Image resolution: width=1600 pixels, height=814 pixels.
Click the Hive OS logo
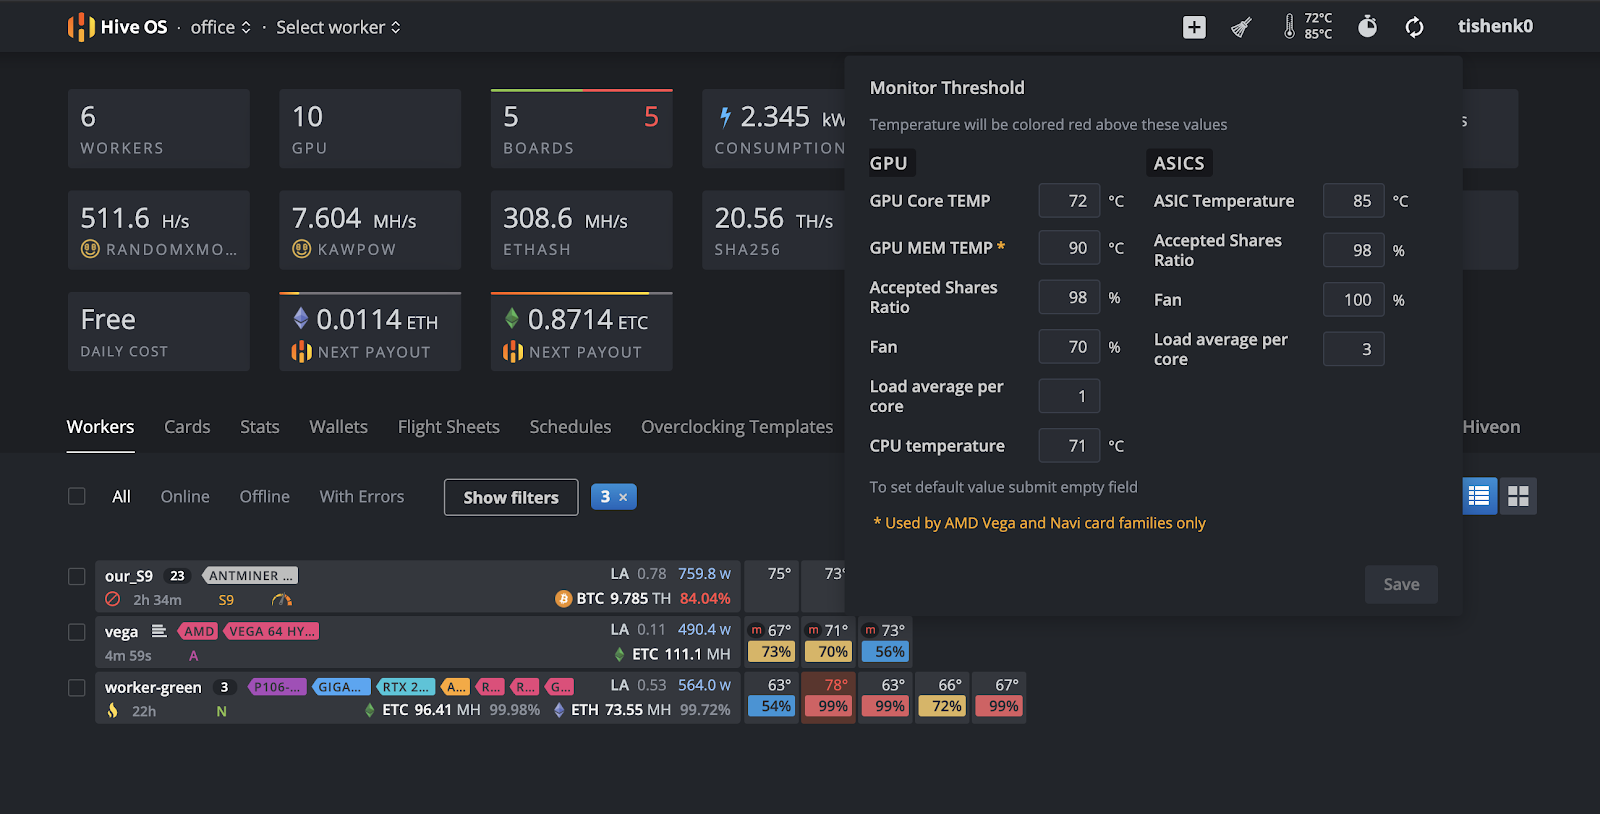117,27
